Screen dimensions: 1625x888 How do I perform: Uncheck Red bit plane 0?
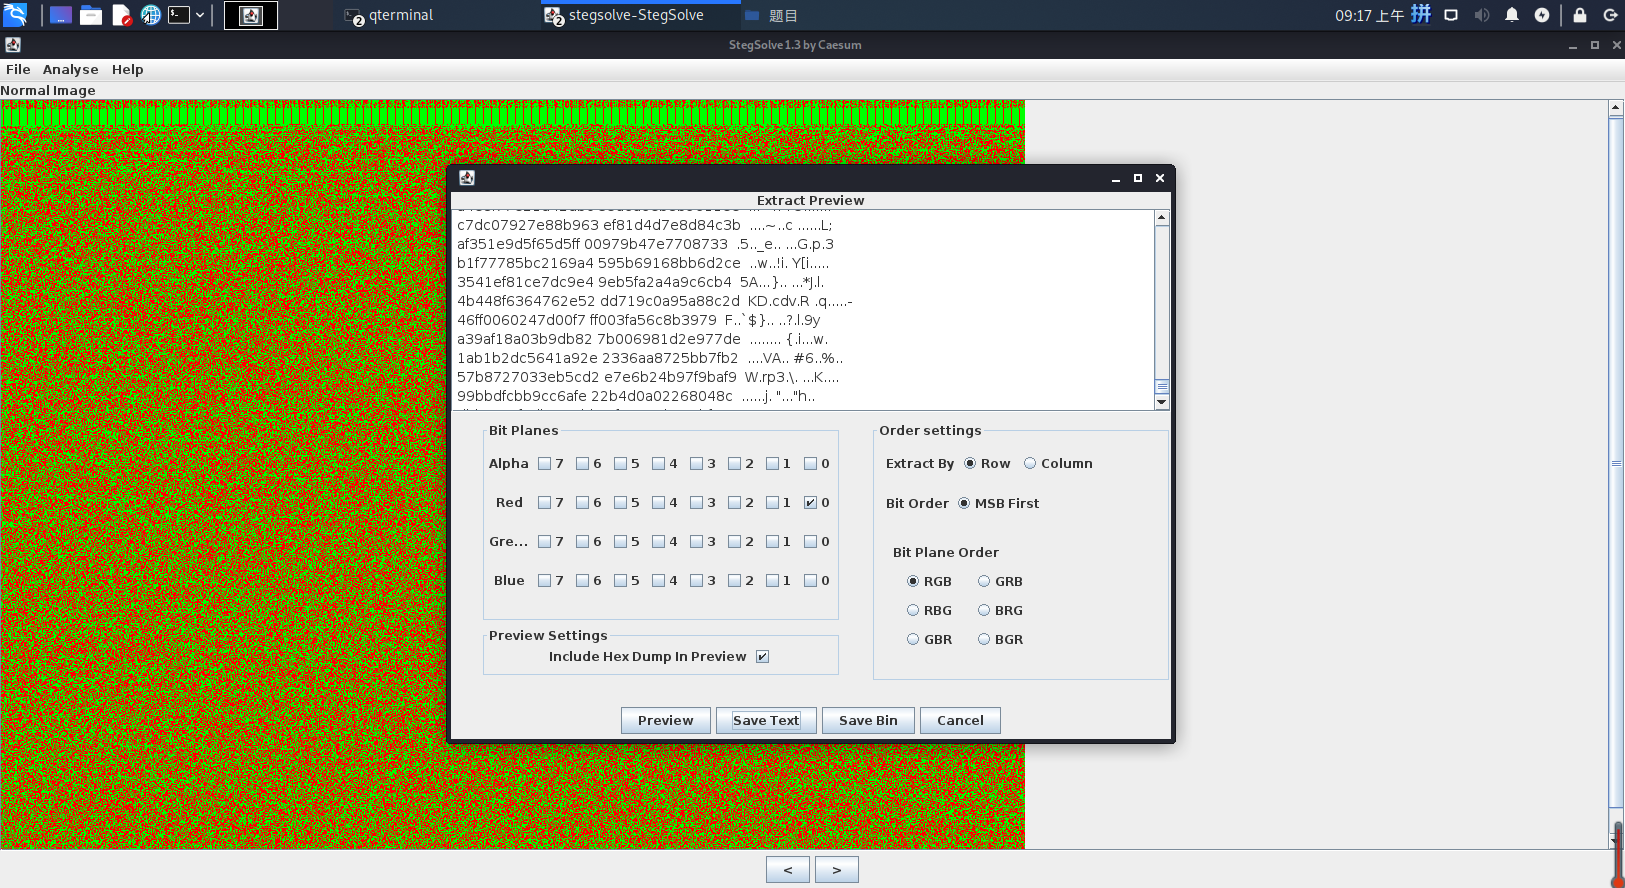[811, 503]
